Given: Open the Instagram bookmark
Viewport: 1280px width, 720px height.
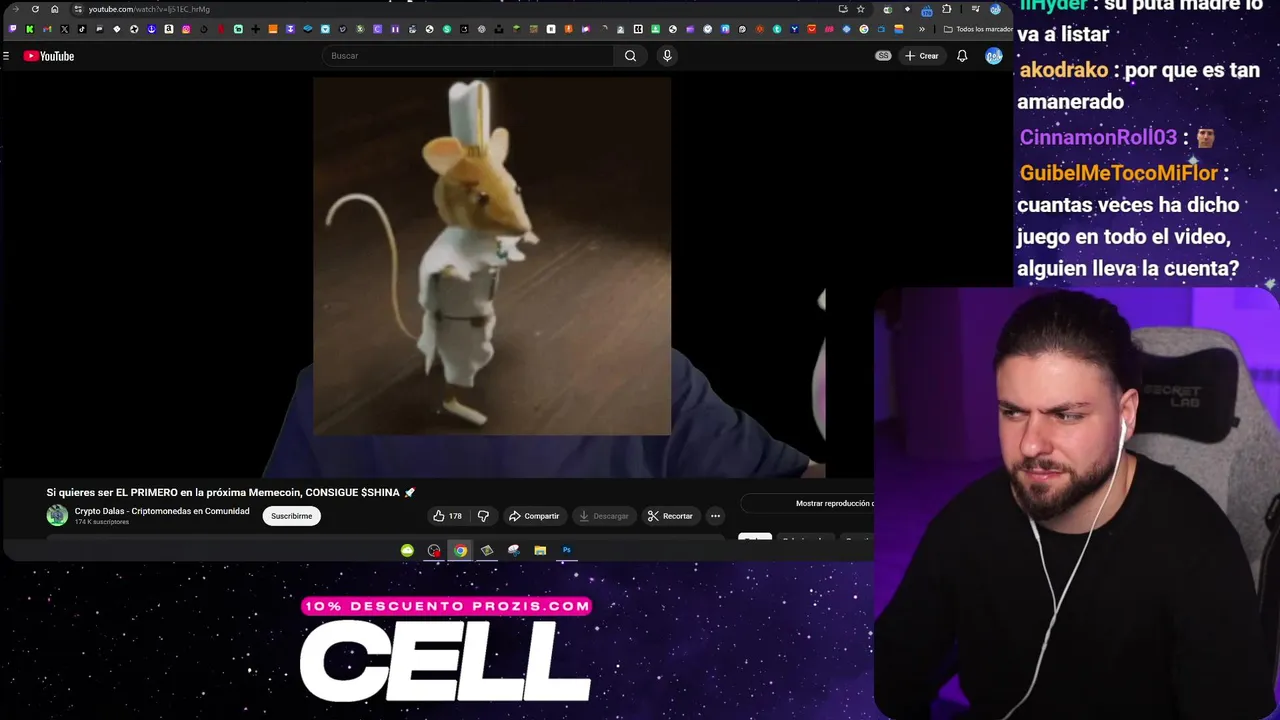Looking at the screenshot, I should [x=186, y=29].
